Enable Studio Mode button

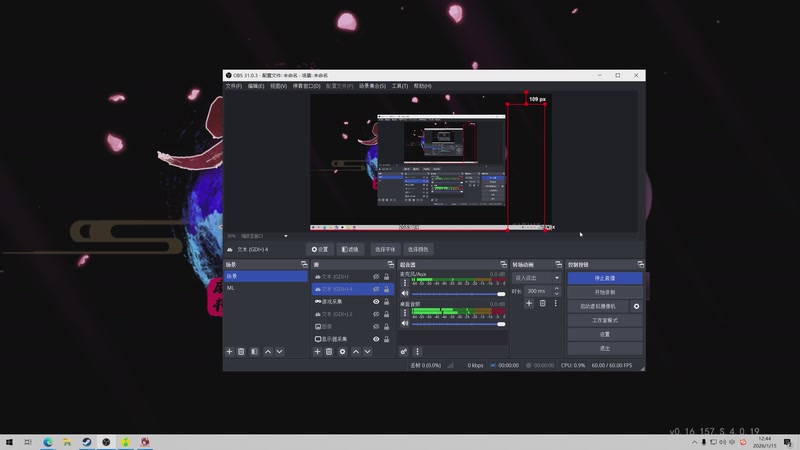coord(605,320)
